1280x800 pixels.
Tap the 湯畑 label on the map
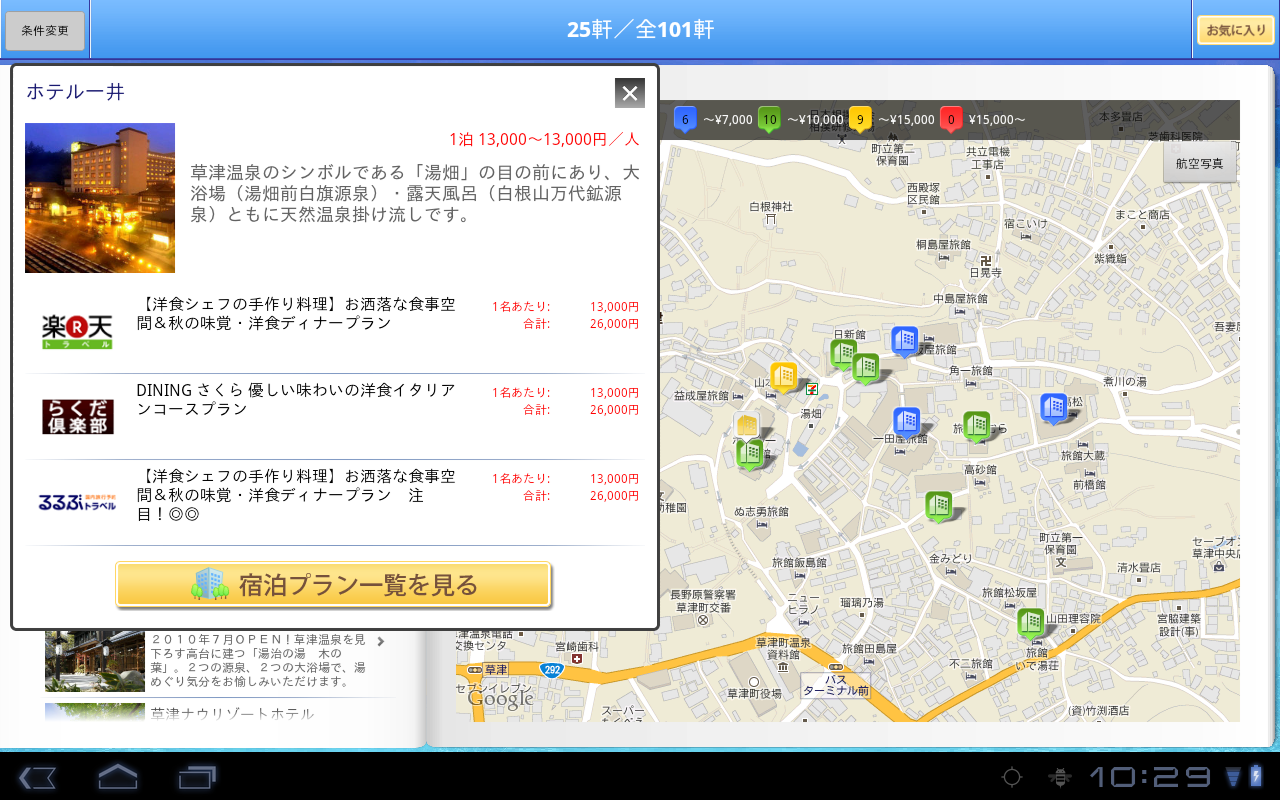tap(811, 413)
